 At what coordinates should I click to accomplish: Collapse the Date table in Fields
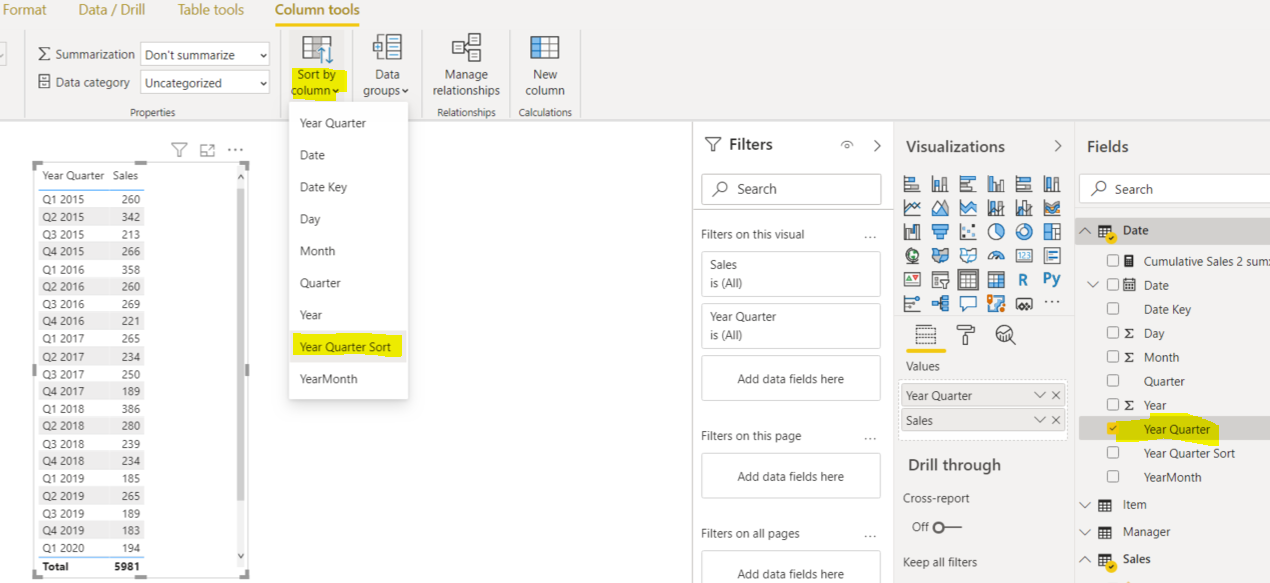[x=1086, y=230]
